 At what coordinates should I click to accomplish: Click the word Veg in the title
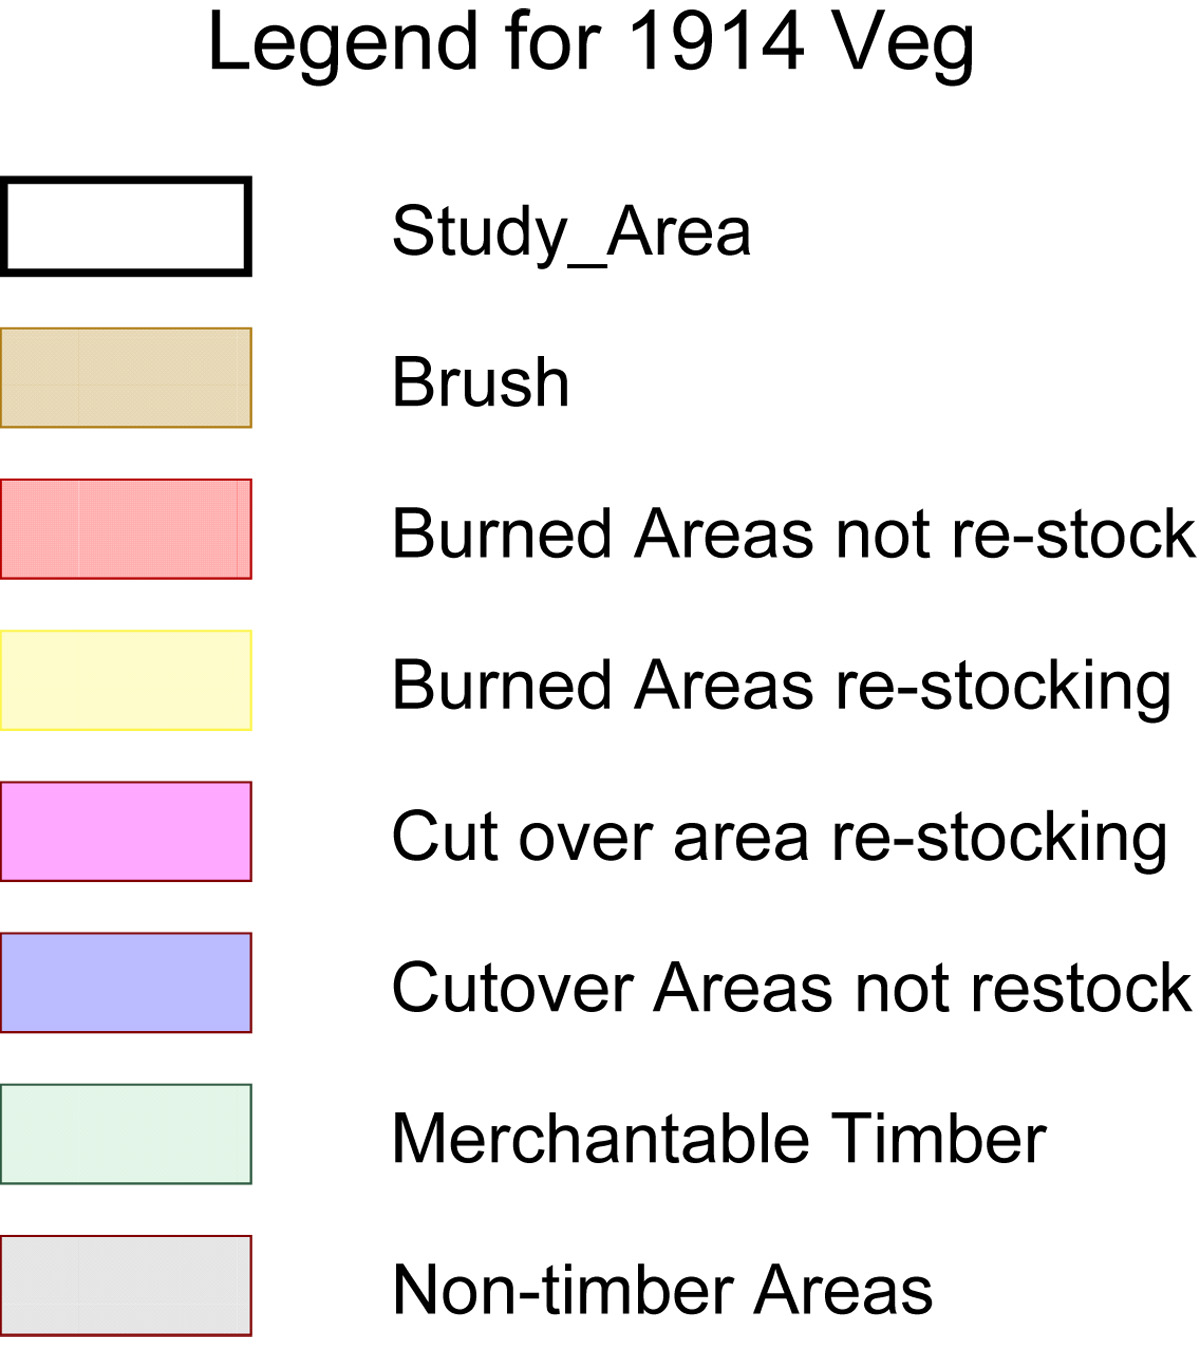[904, 47]
